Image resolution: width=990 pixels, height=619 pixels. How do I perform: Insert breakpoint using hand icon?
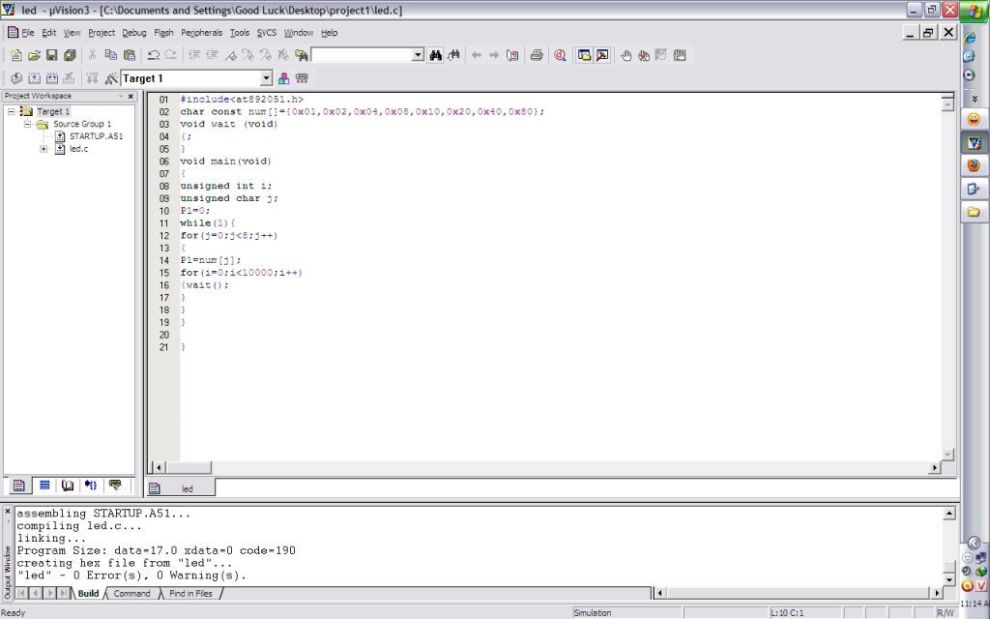(x=626, y=56)
